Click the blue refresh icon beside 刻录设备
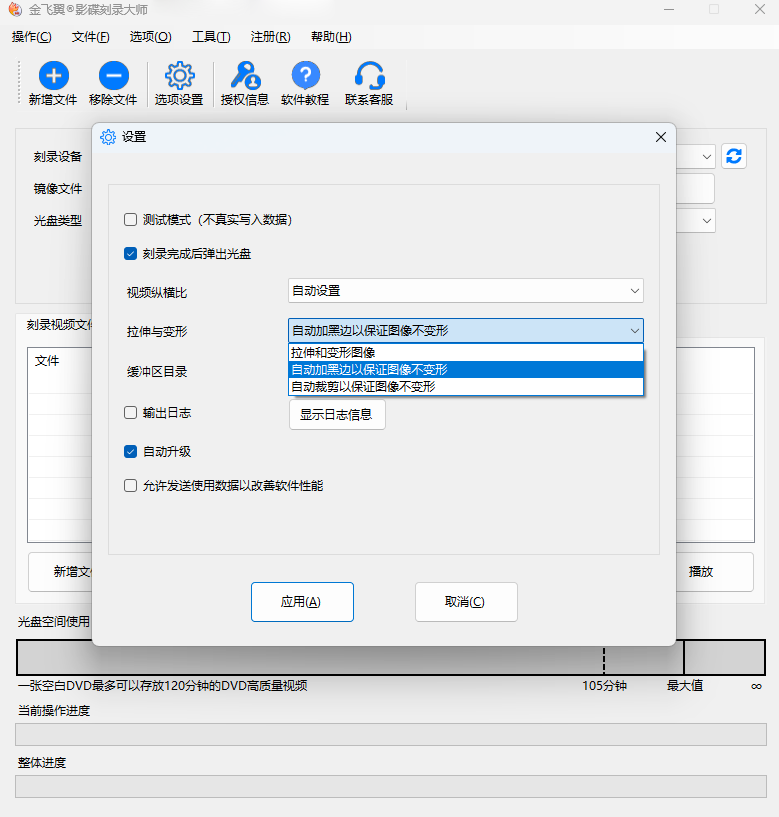The image size is (779, 817). tap(734, 156)
